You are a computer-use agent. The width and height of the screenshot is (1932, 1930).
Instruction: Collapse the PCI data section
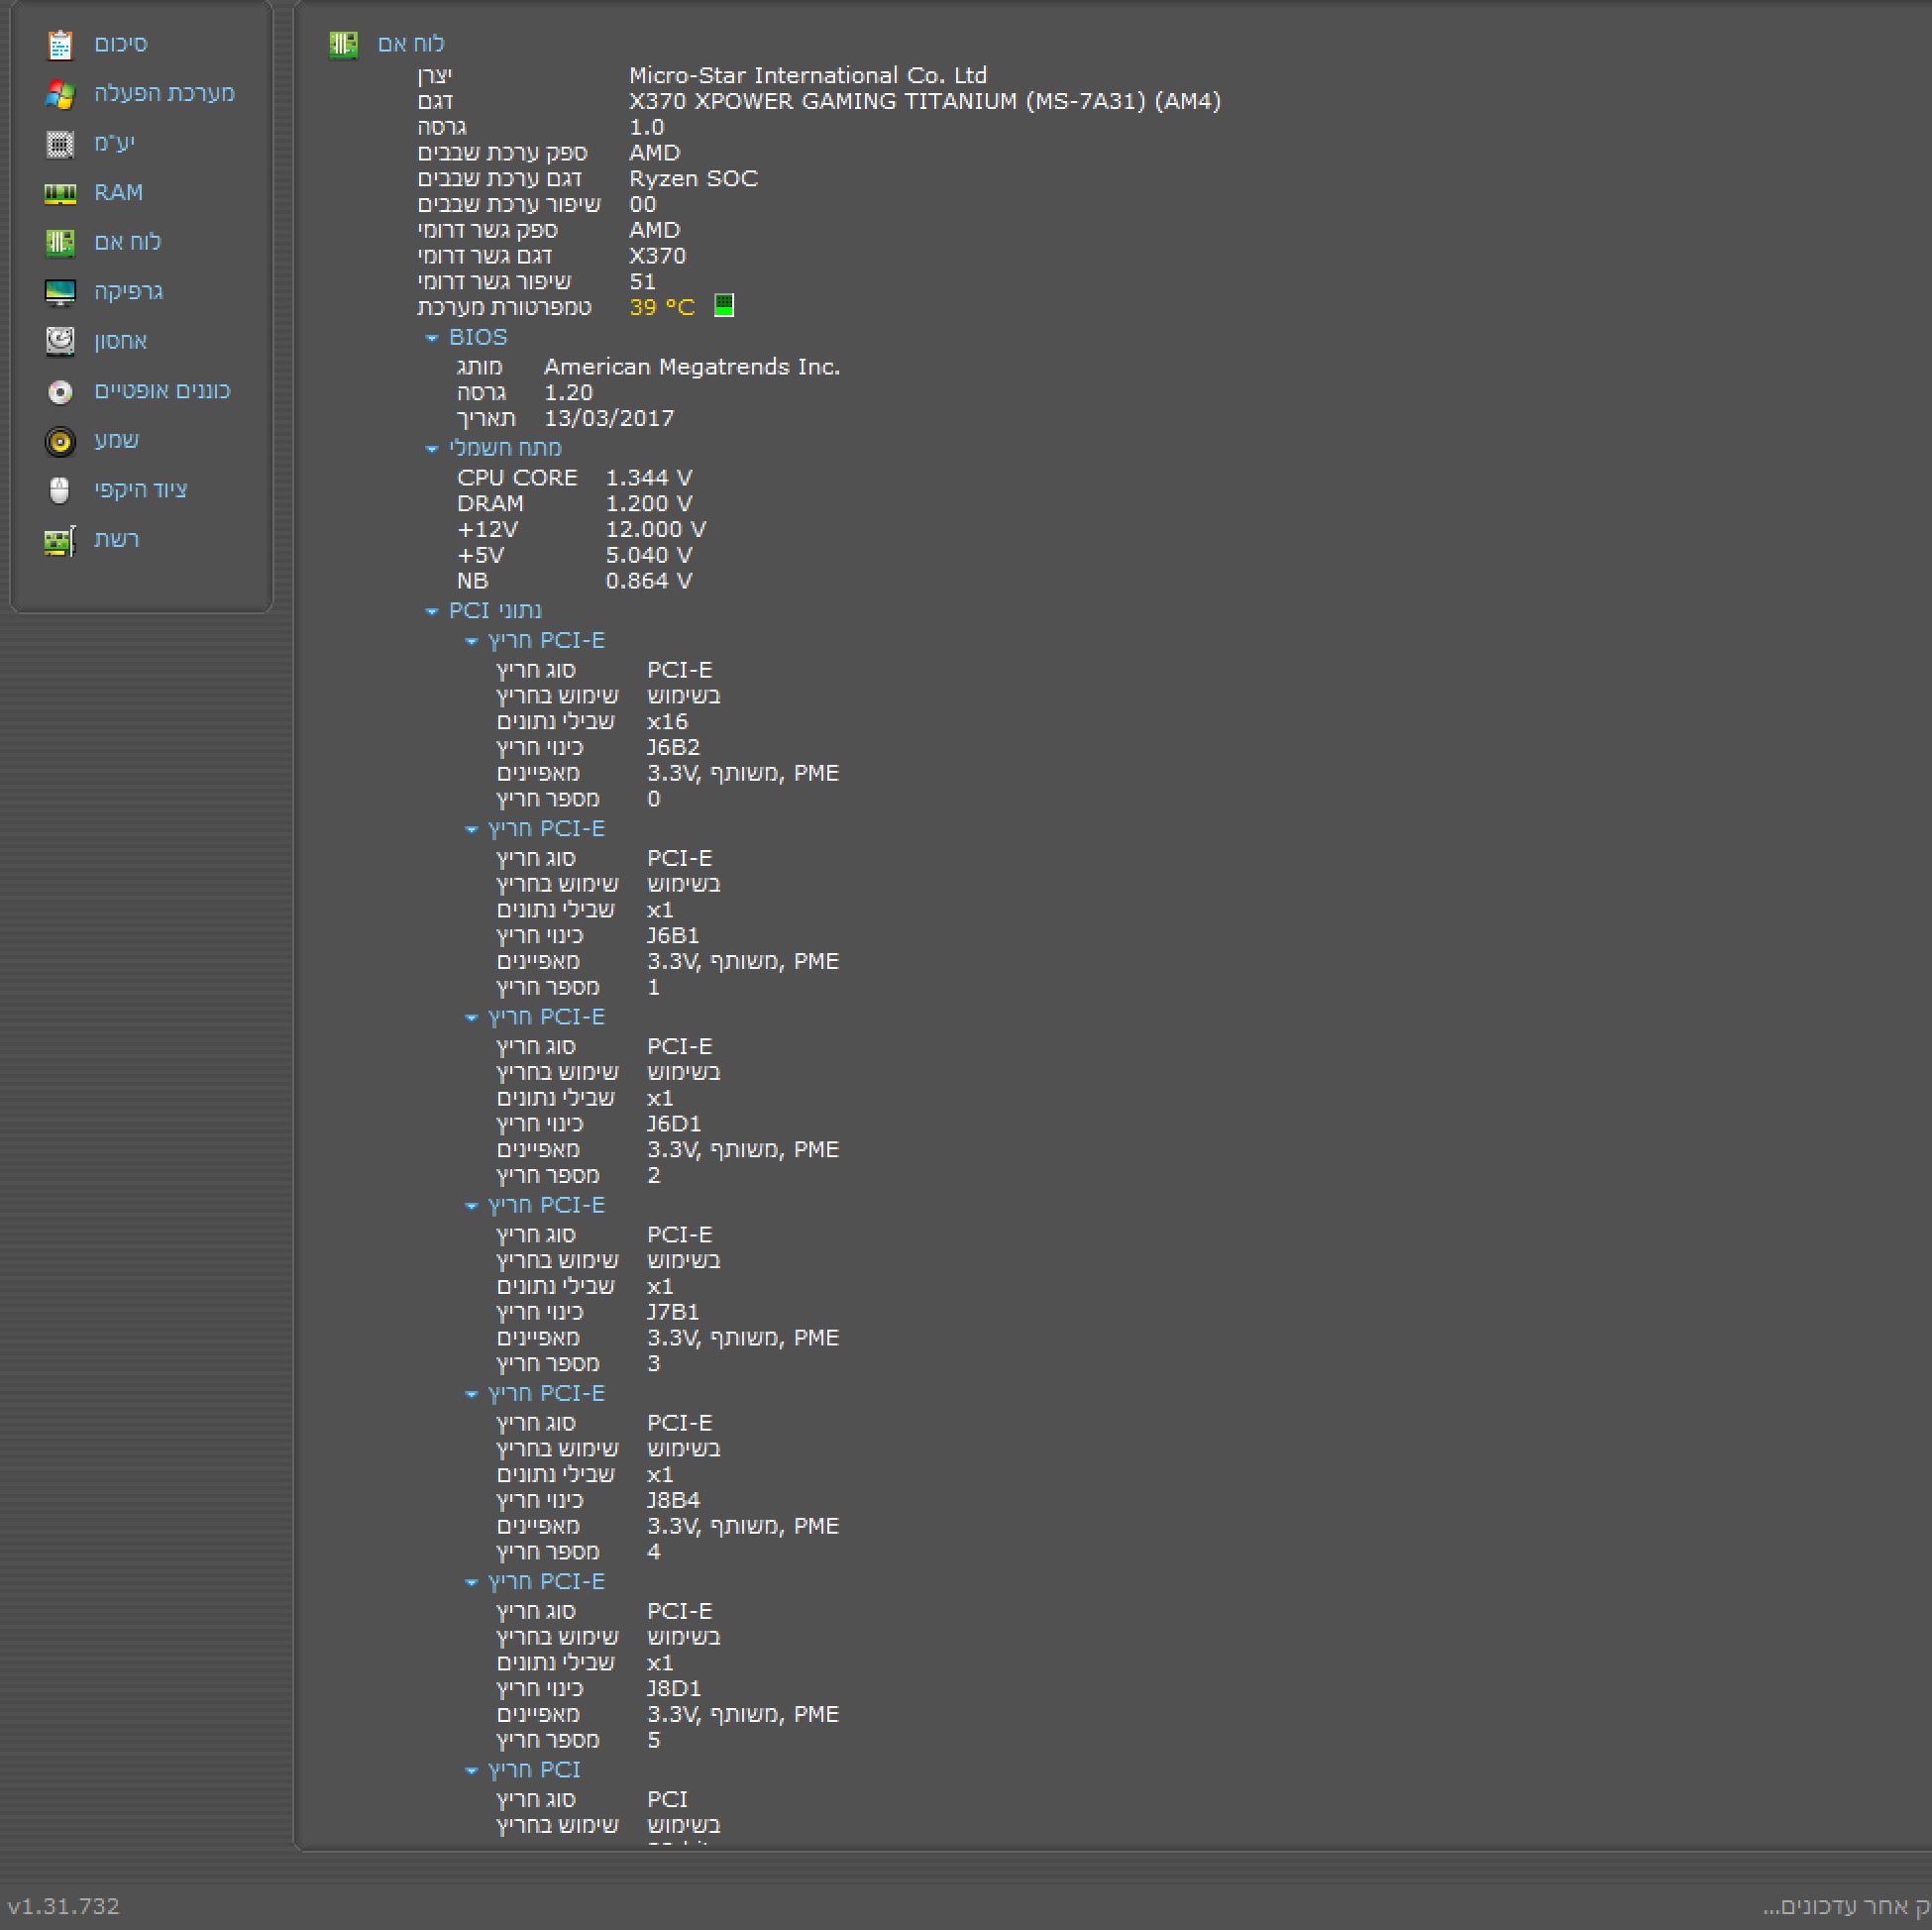pyautogui.click(x=432, y=611)
